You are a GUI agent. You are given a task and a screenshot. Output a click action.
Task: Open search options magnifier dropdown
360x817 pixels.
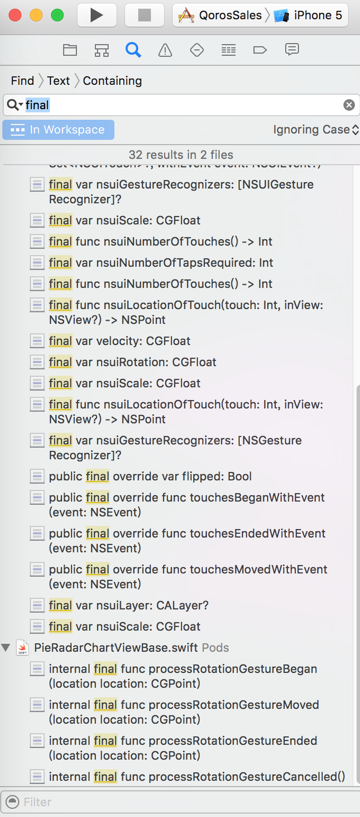[15, 105]
